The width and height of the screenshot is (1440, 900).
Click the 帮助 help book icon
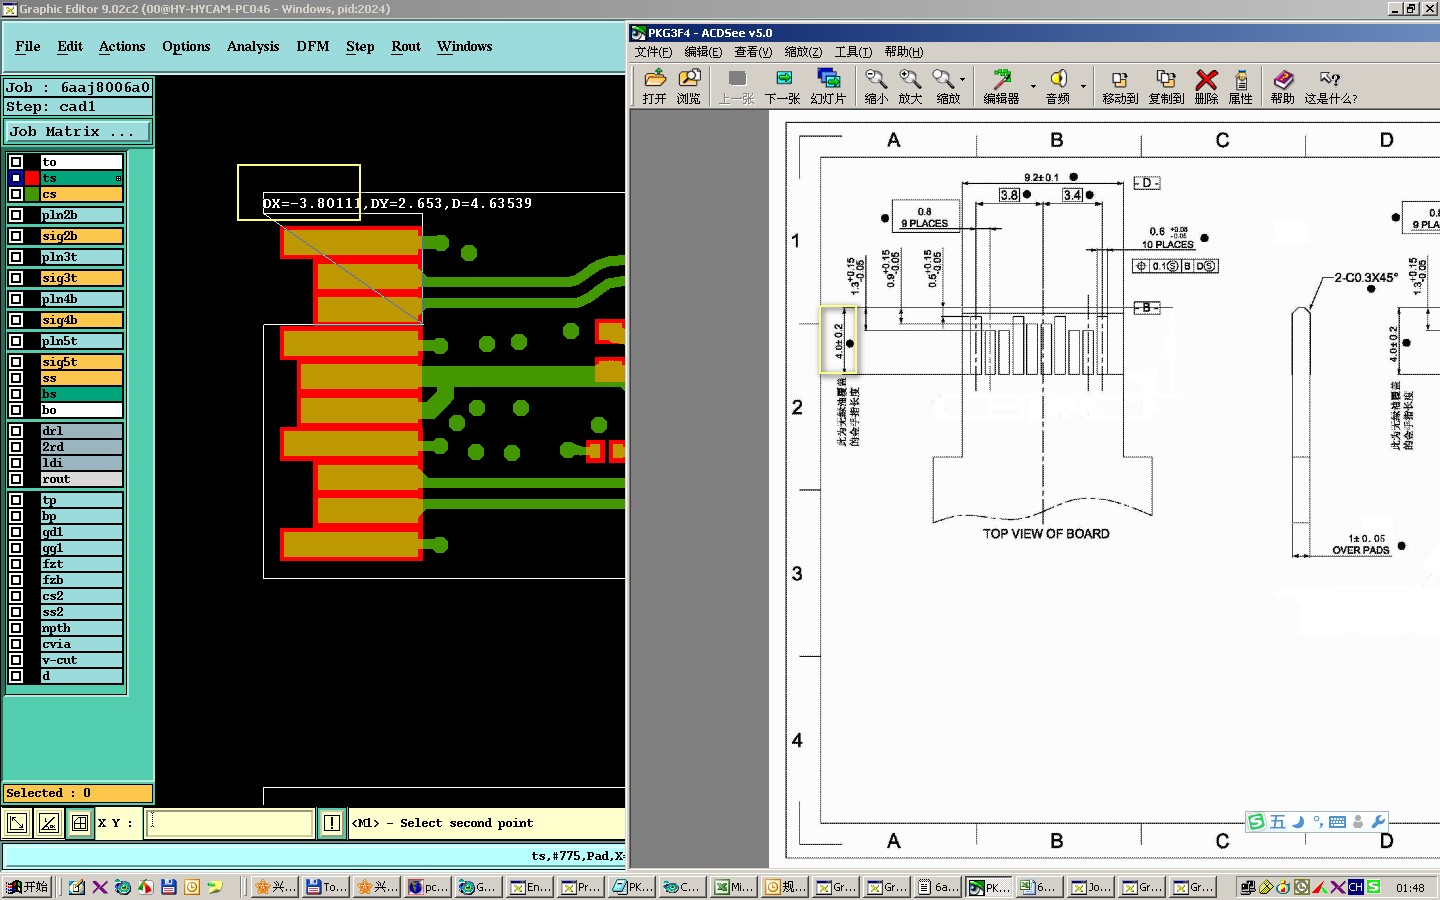click(x=1283, y=80)
